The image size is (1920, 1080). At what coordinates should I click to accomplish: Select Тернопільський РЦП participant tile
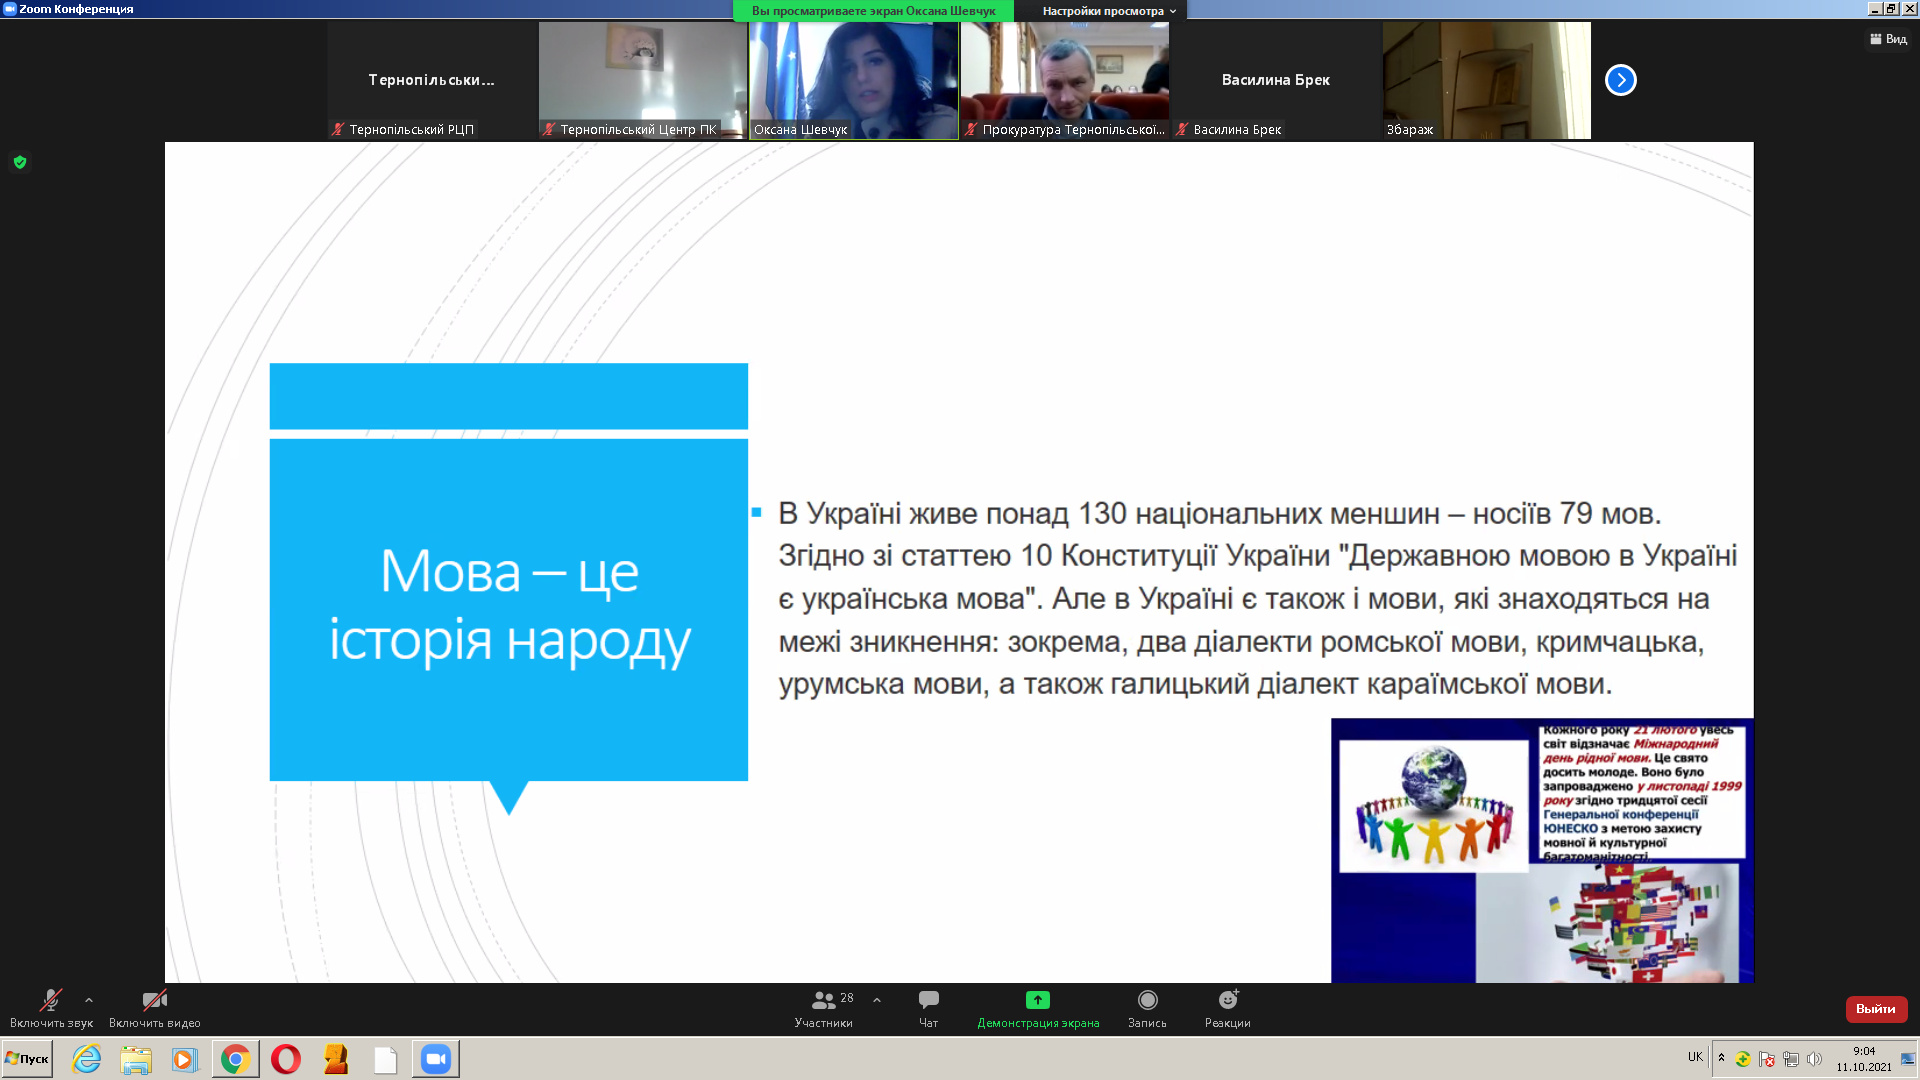click(431, 80)
